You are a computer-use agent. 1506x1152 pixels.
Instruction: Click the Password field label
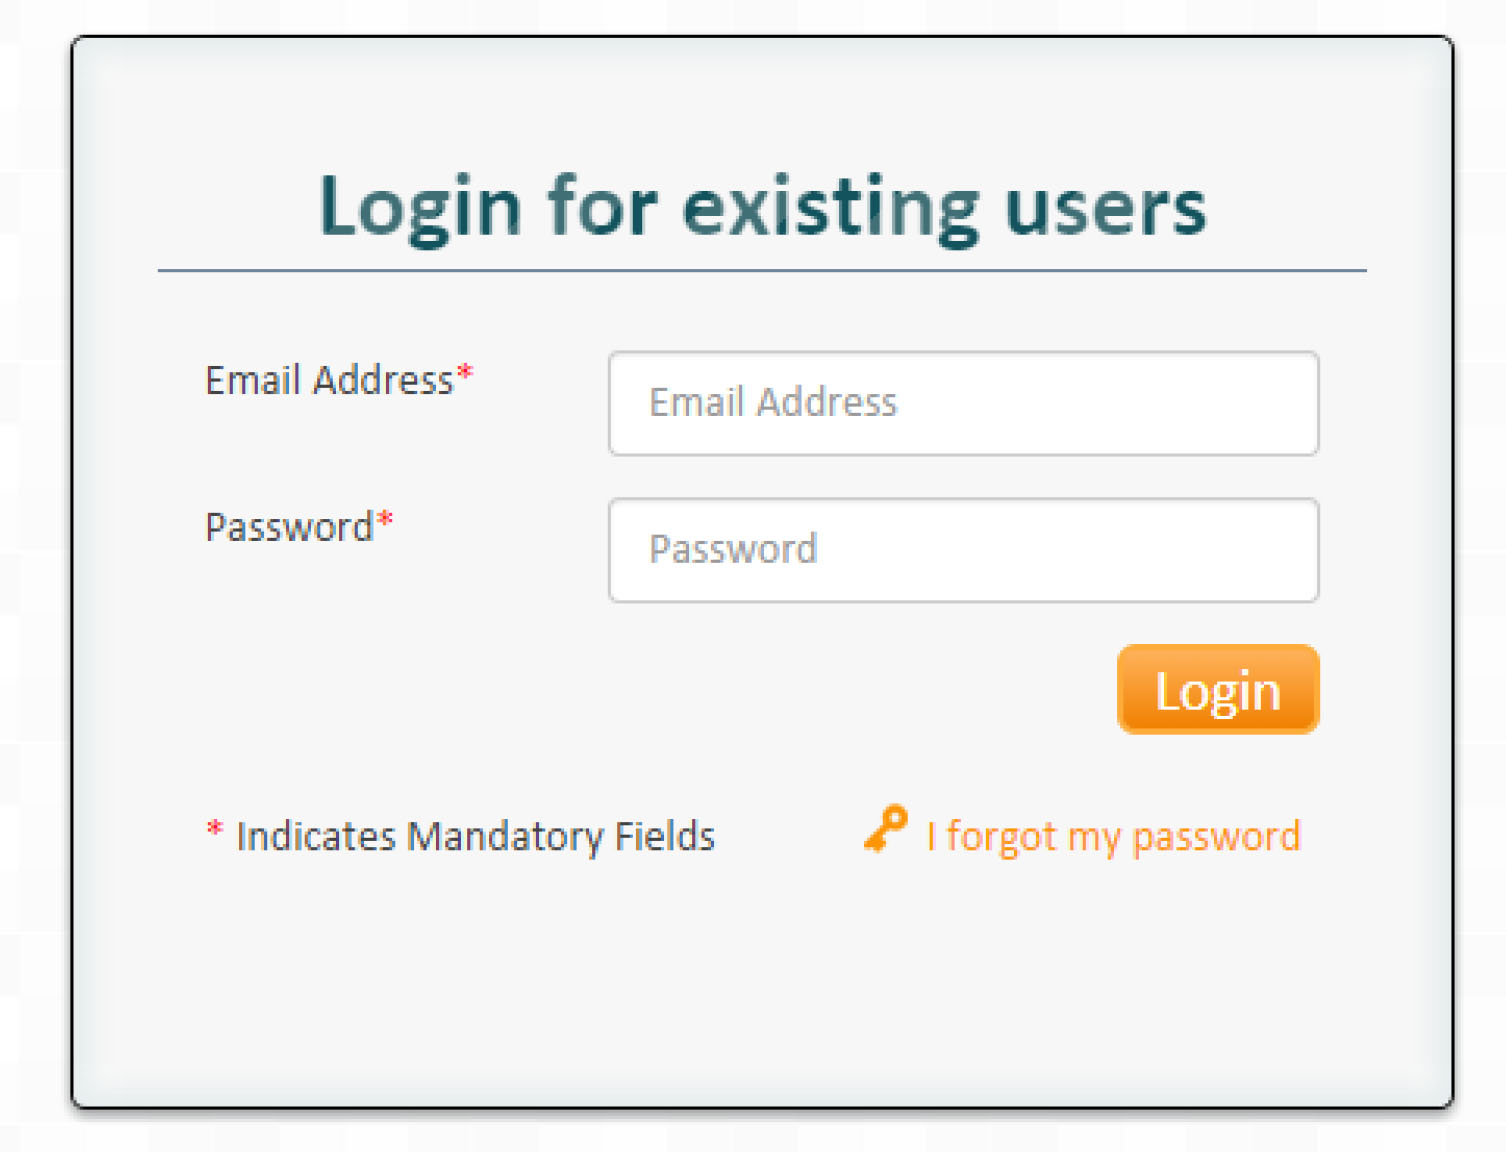289,527
